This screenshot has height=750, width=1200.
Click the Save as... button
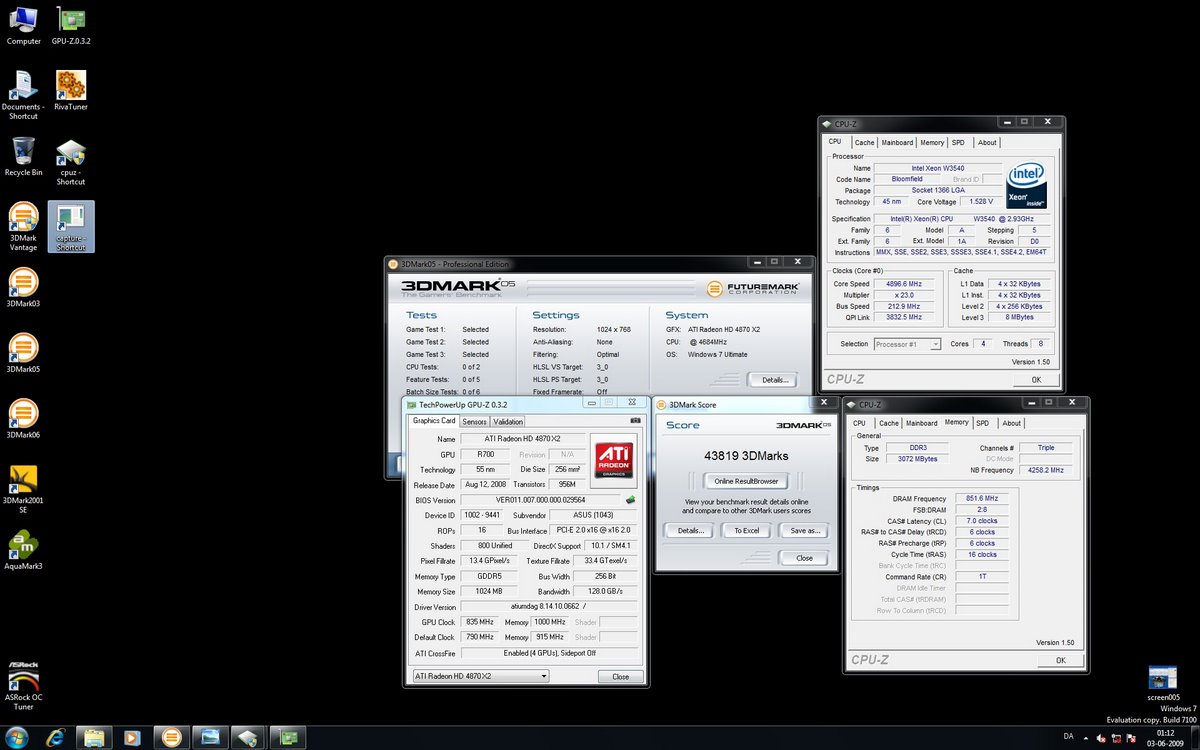point(804,531)
